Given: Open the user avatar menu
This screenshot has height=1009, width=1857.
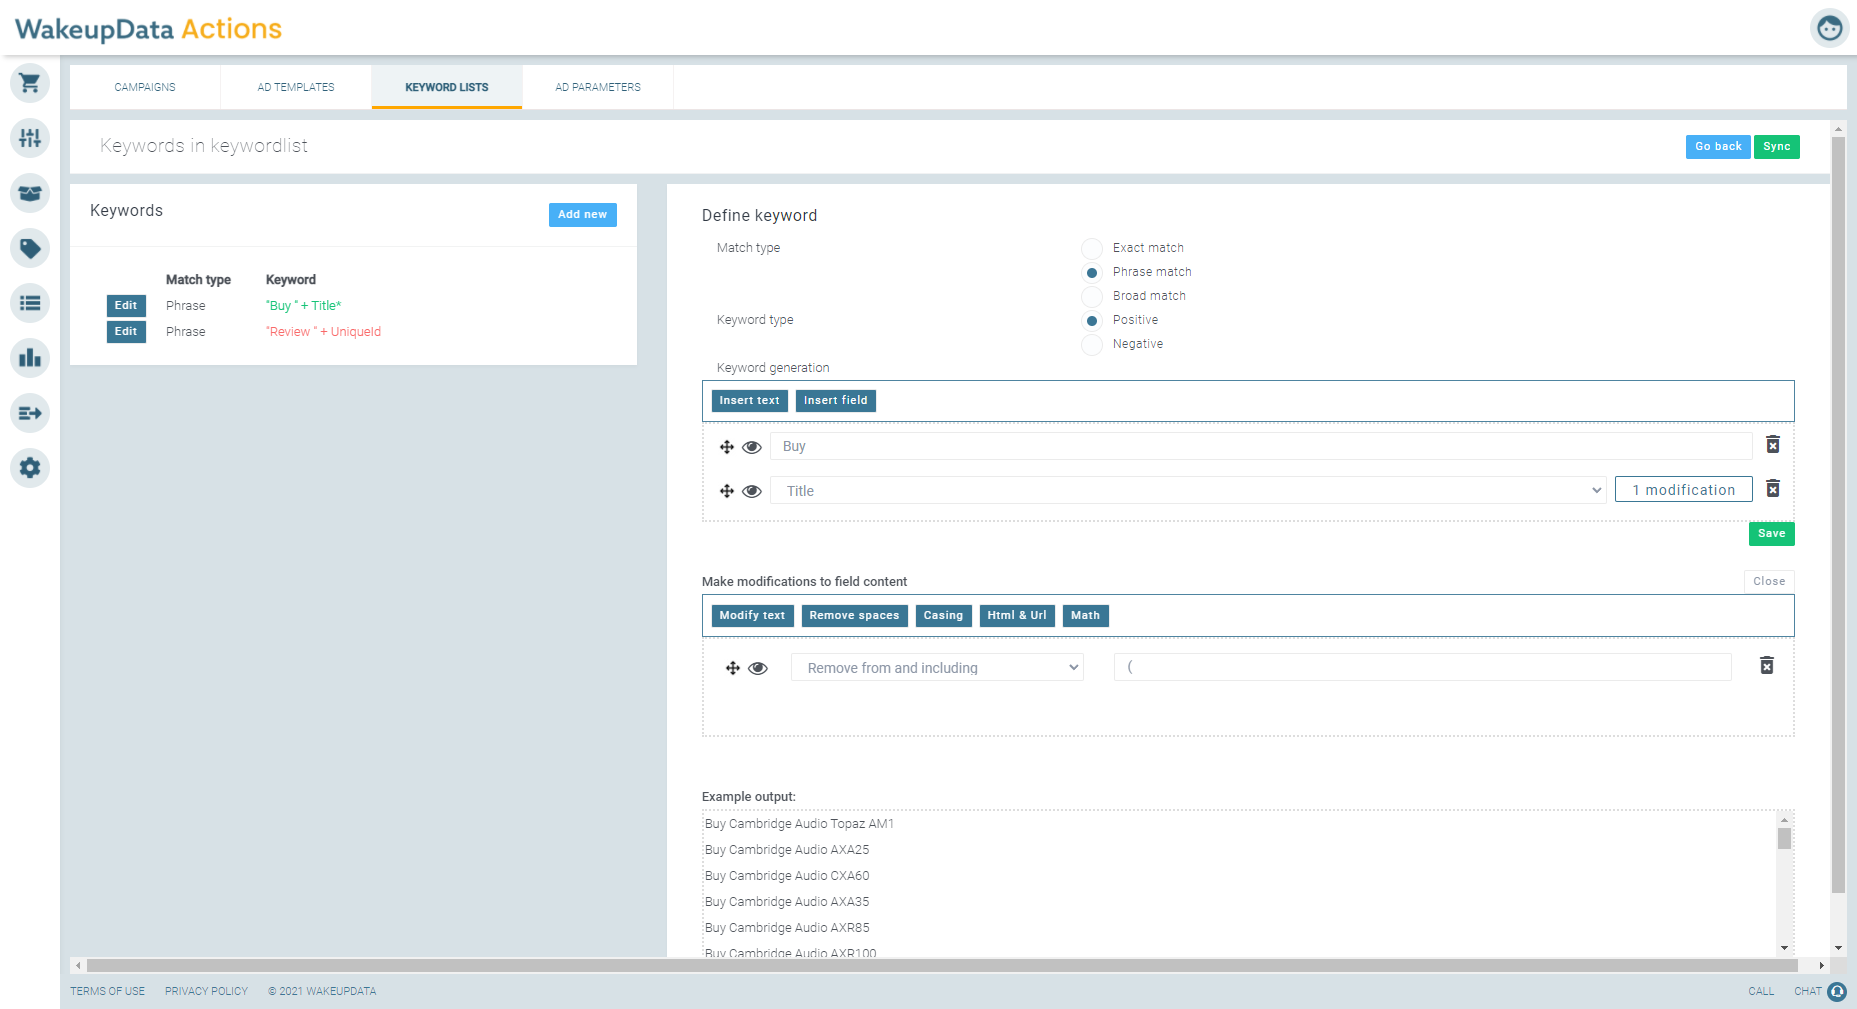Looking at the screenshot, I should click(x=1829, y=28).
